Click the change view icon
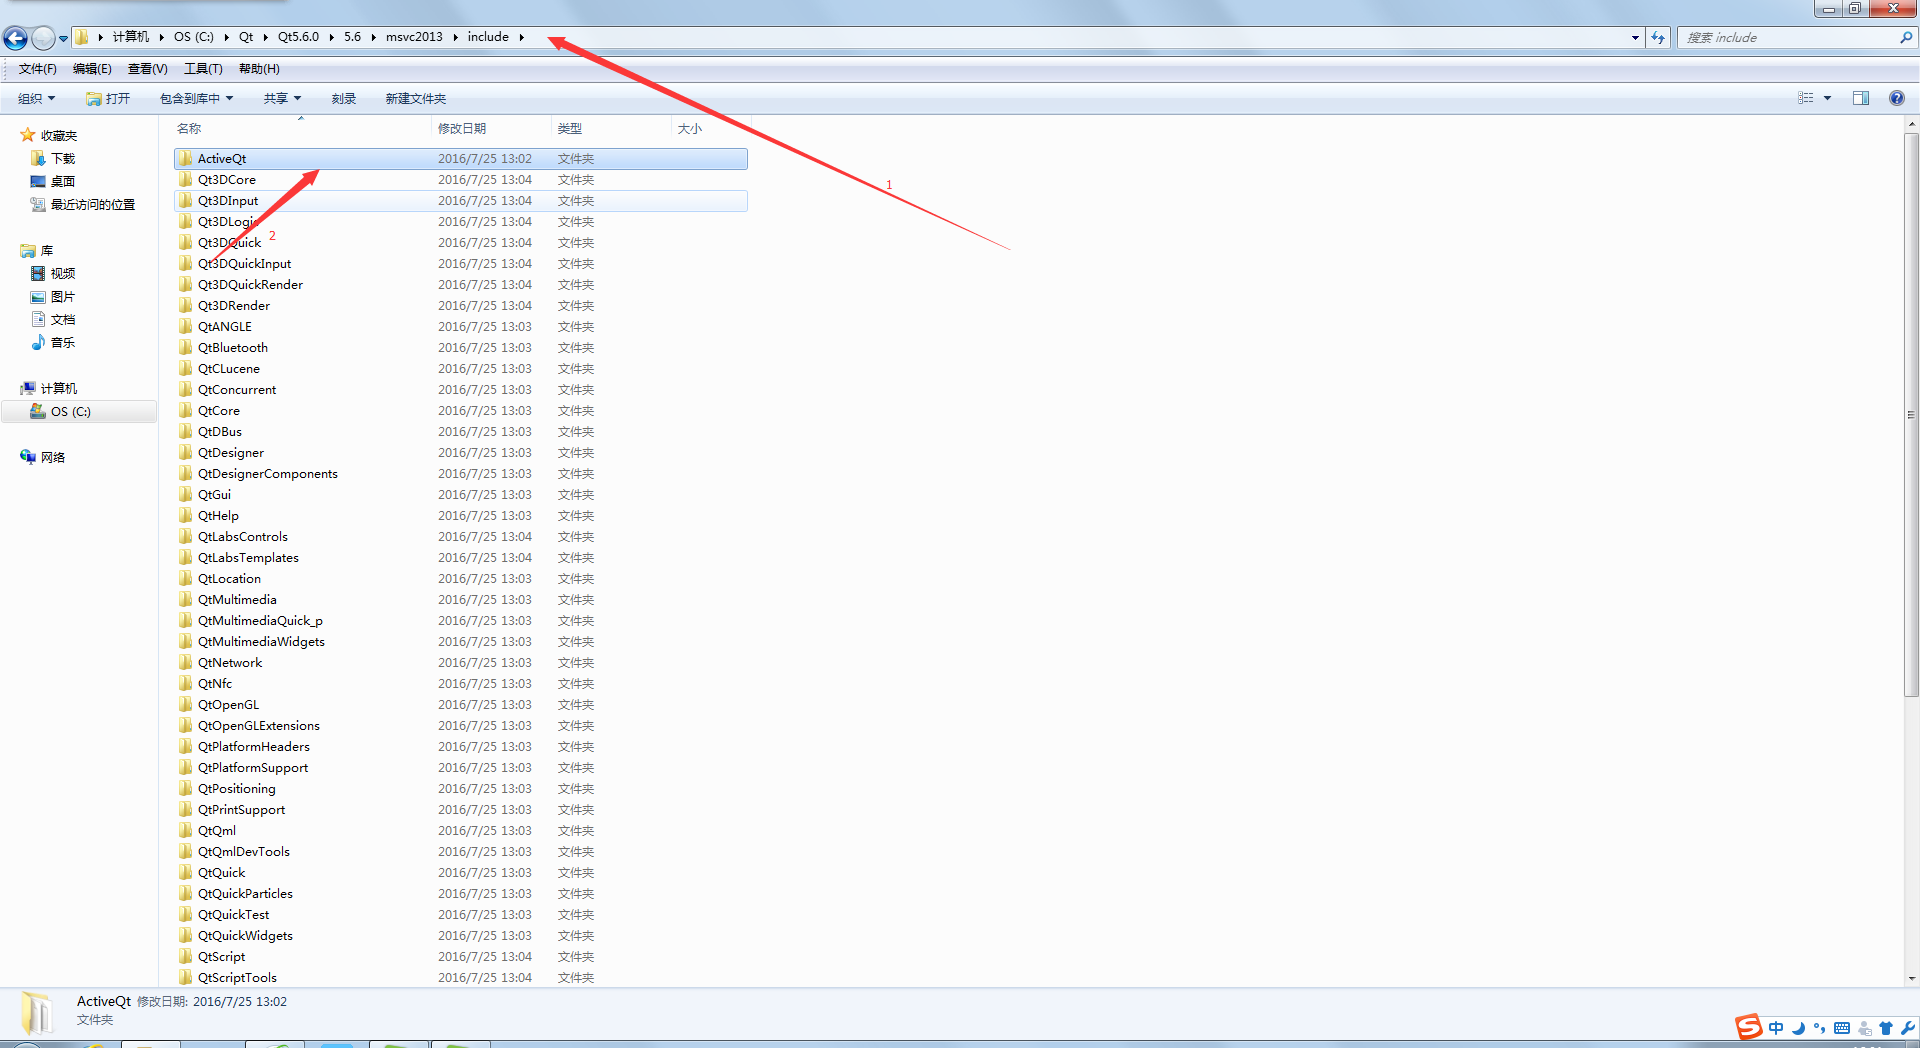The image size is (1920, 1048). (1806, 98)
